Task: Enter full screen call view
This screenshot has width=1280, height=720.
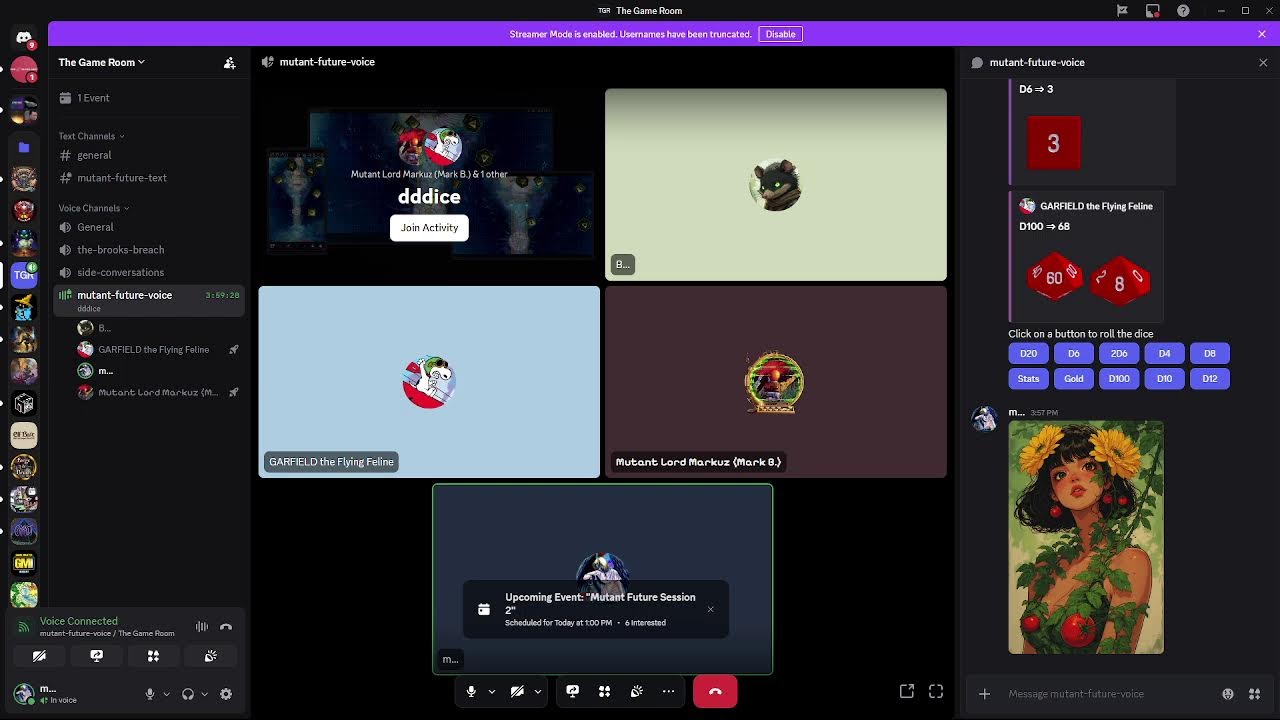Action: tap(936, 691)
